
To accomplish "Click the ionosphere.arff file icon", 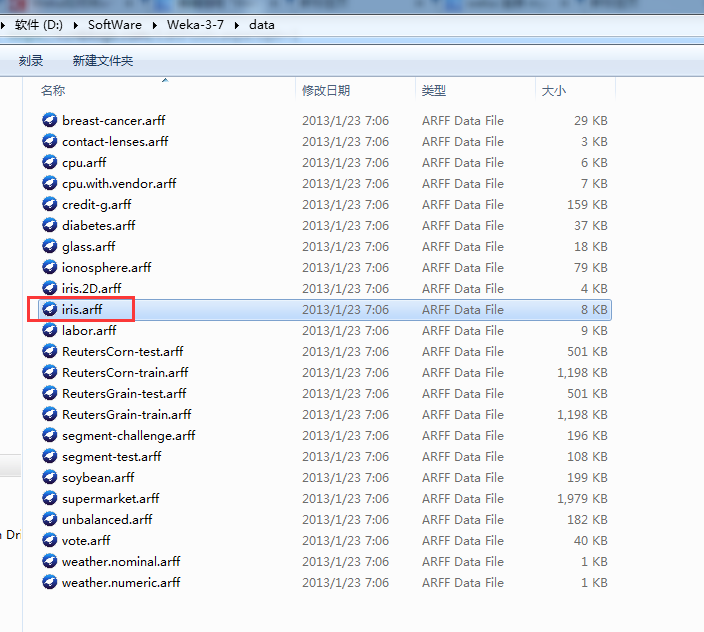I will 49,267.
